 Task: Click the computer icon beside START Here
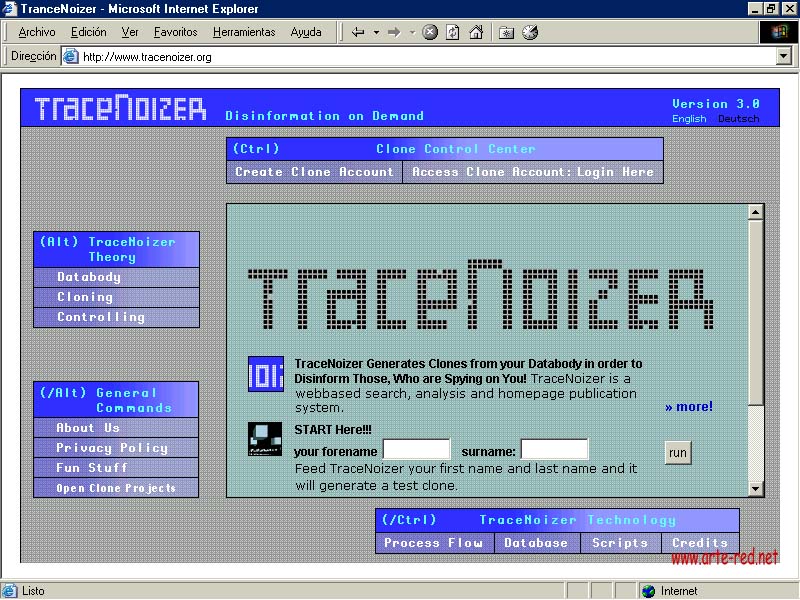266,440
